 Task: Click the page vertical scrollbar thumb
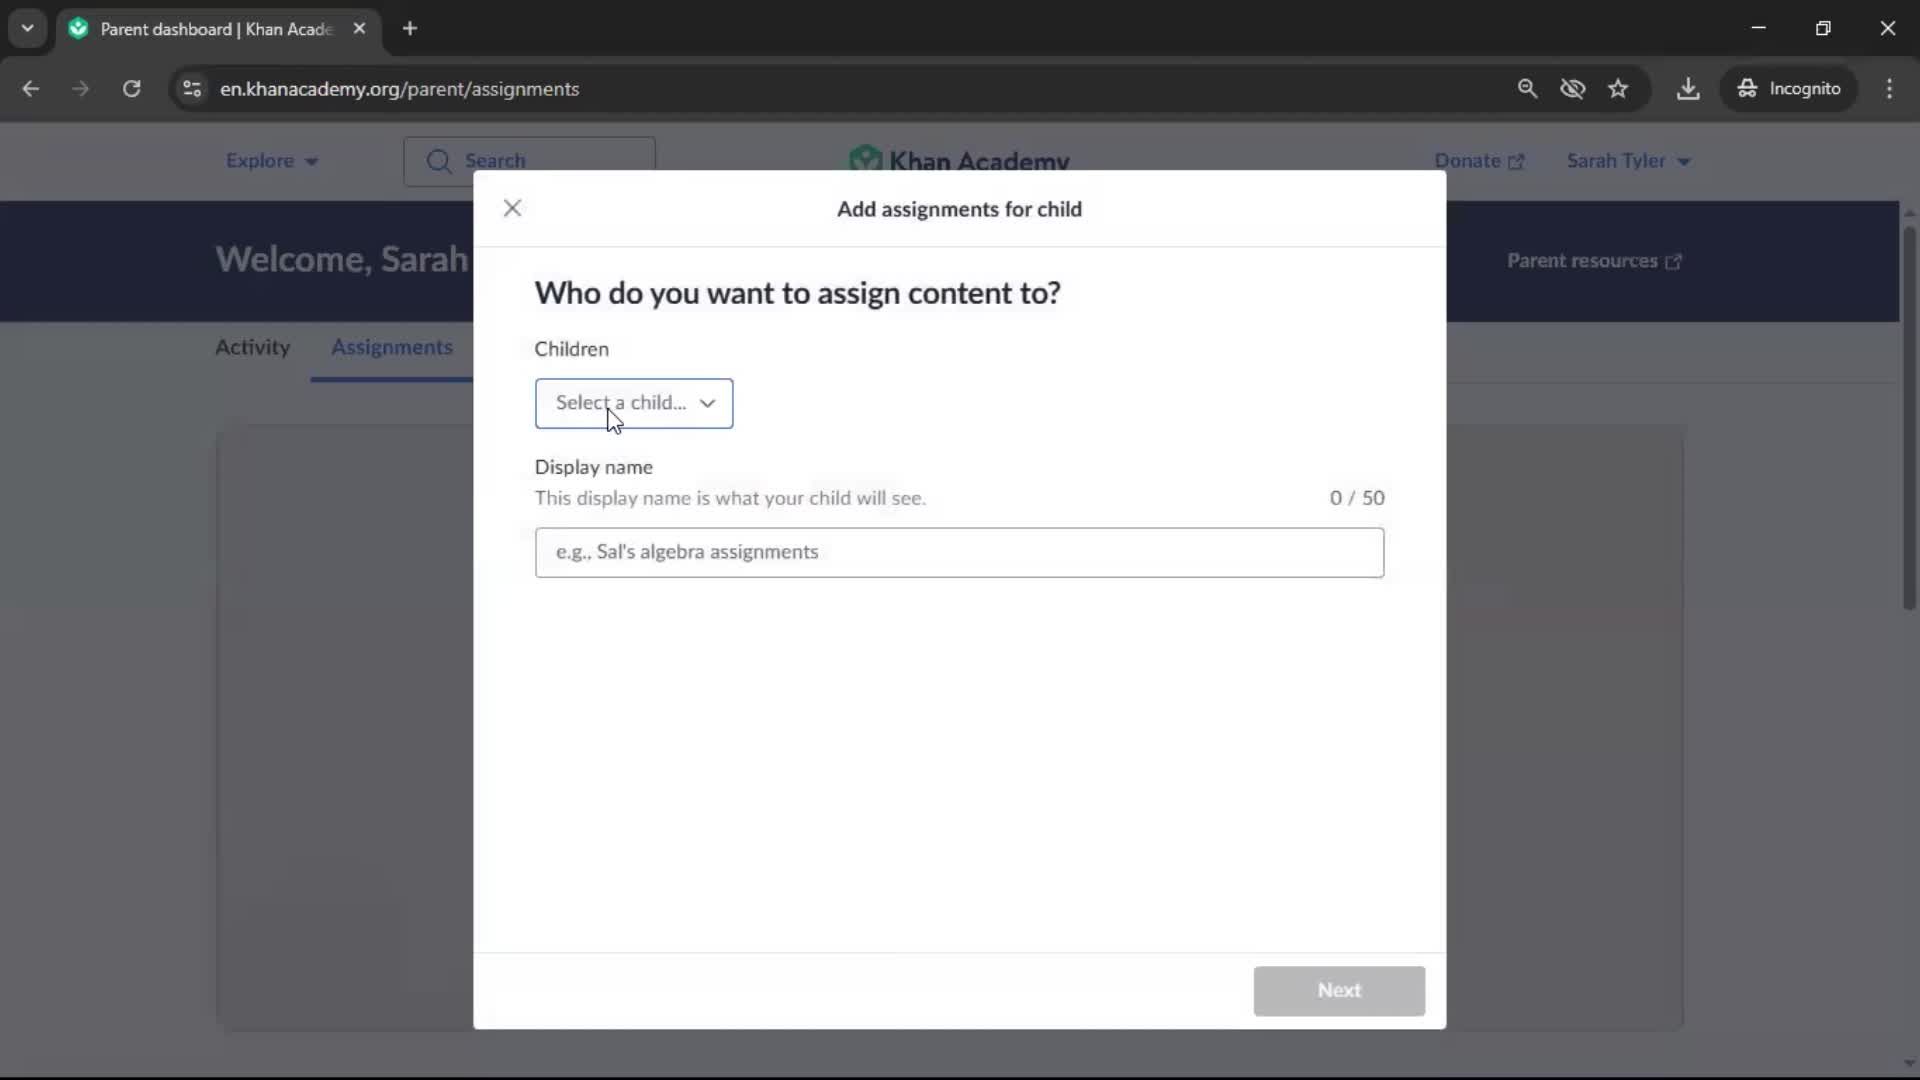click(x=1909, y=417)
